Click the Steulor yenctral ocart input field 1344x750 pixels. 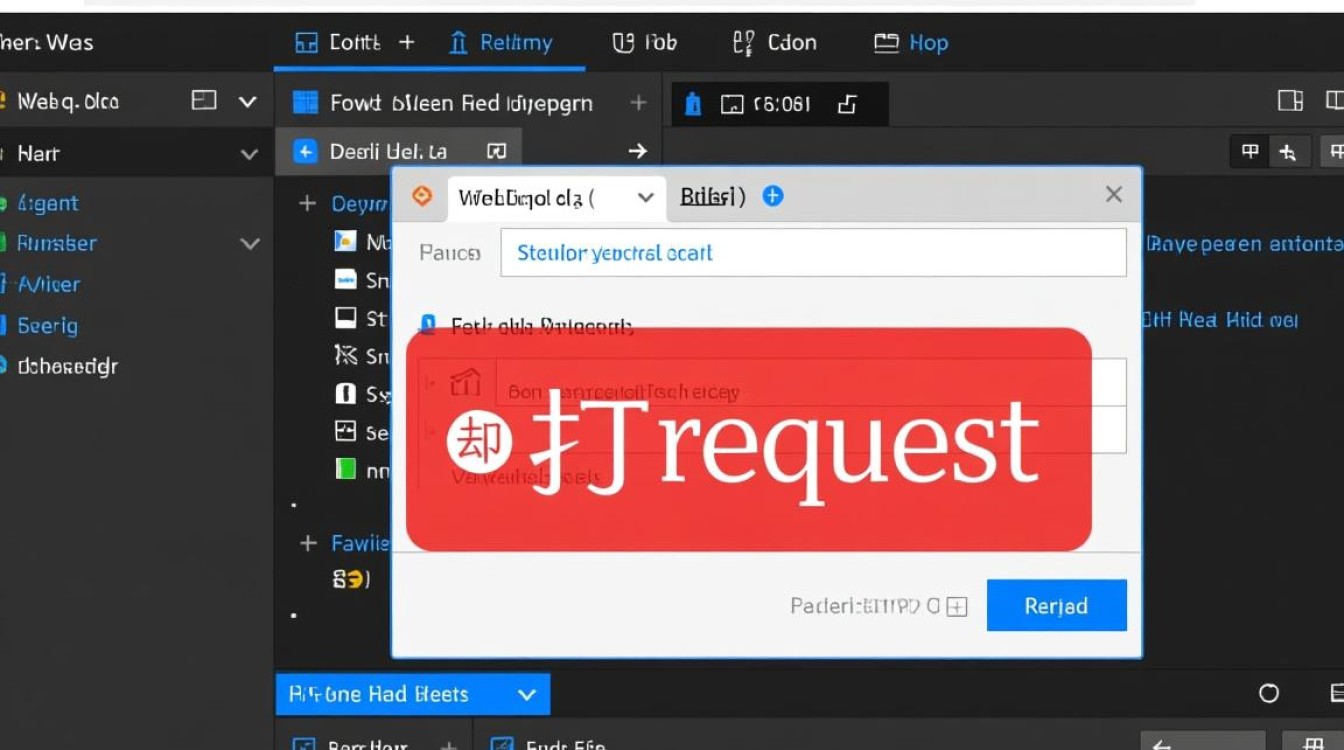pos(812,253)
